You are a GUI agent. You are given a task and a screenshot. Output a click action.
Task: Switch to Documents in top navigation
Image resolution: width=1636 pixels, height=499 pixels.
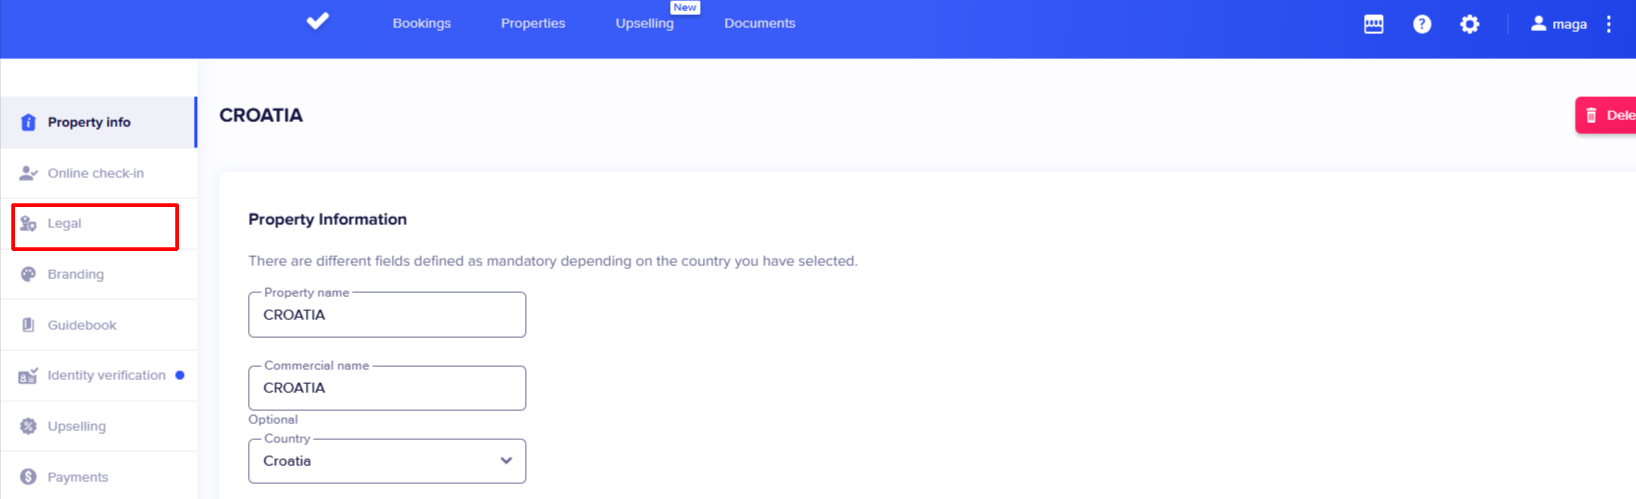pyautogui.click(x=759, y=23)
